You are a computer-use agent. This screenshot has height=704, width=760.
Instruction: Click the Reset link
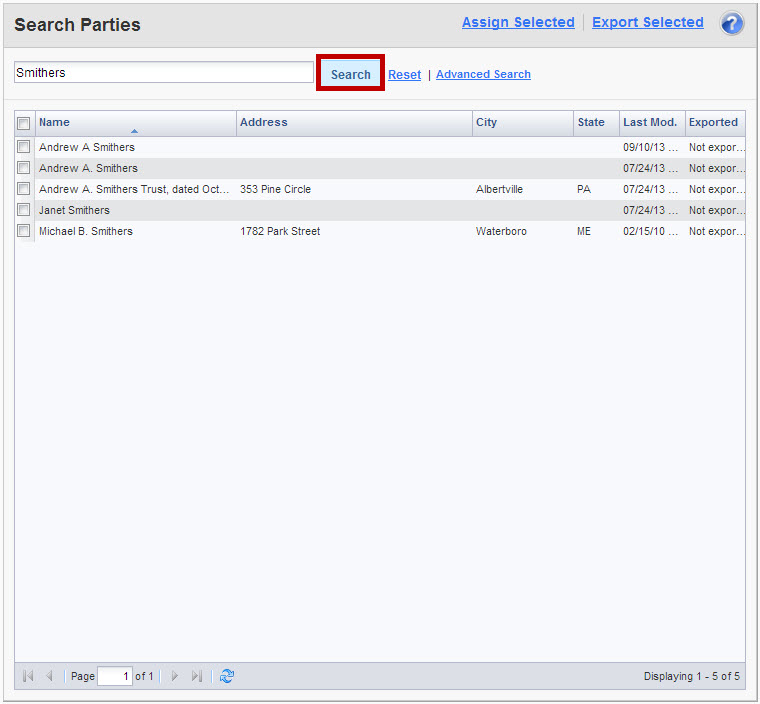point(405,75)
